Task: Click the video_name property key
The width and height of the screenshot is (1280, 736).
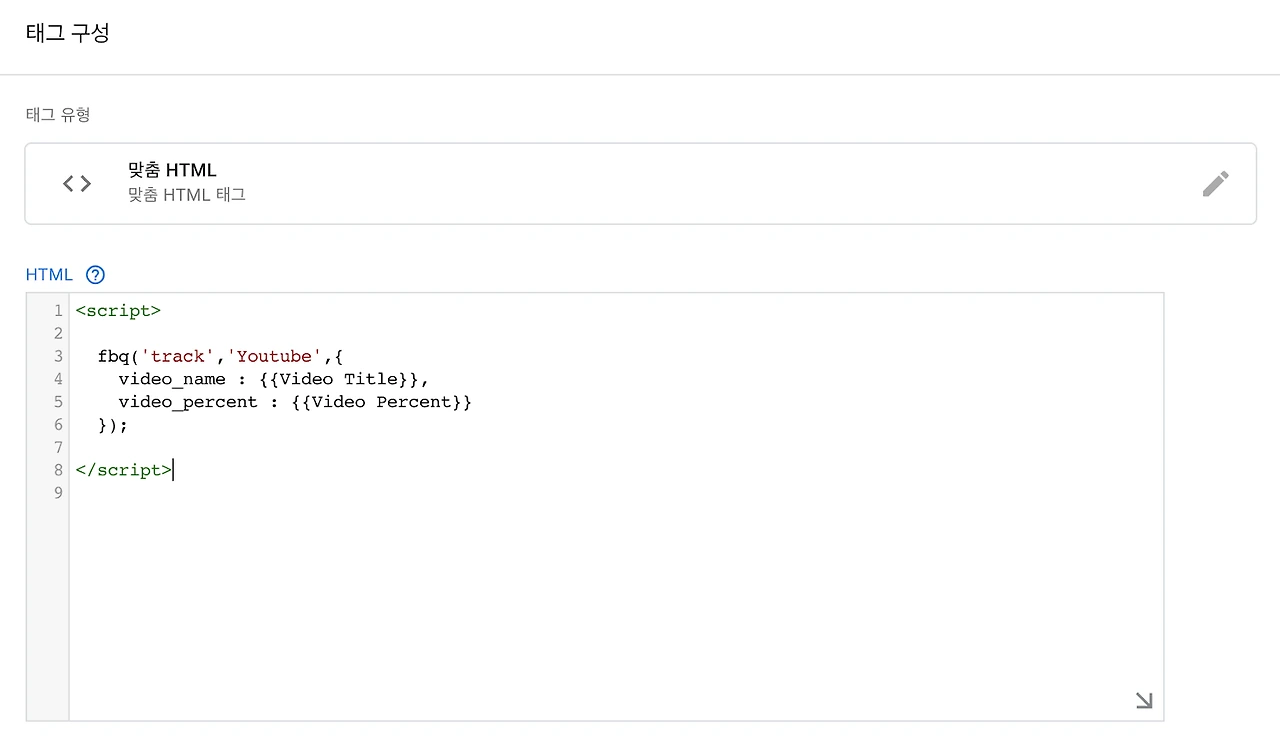Action: (x=172, y=380)
